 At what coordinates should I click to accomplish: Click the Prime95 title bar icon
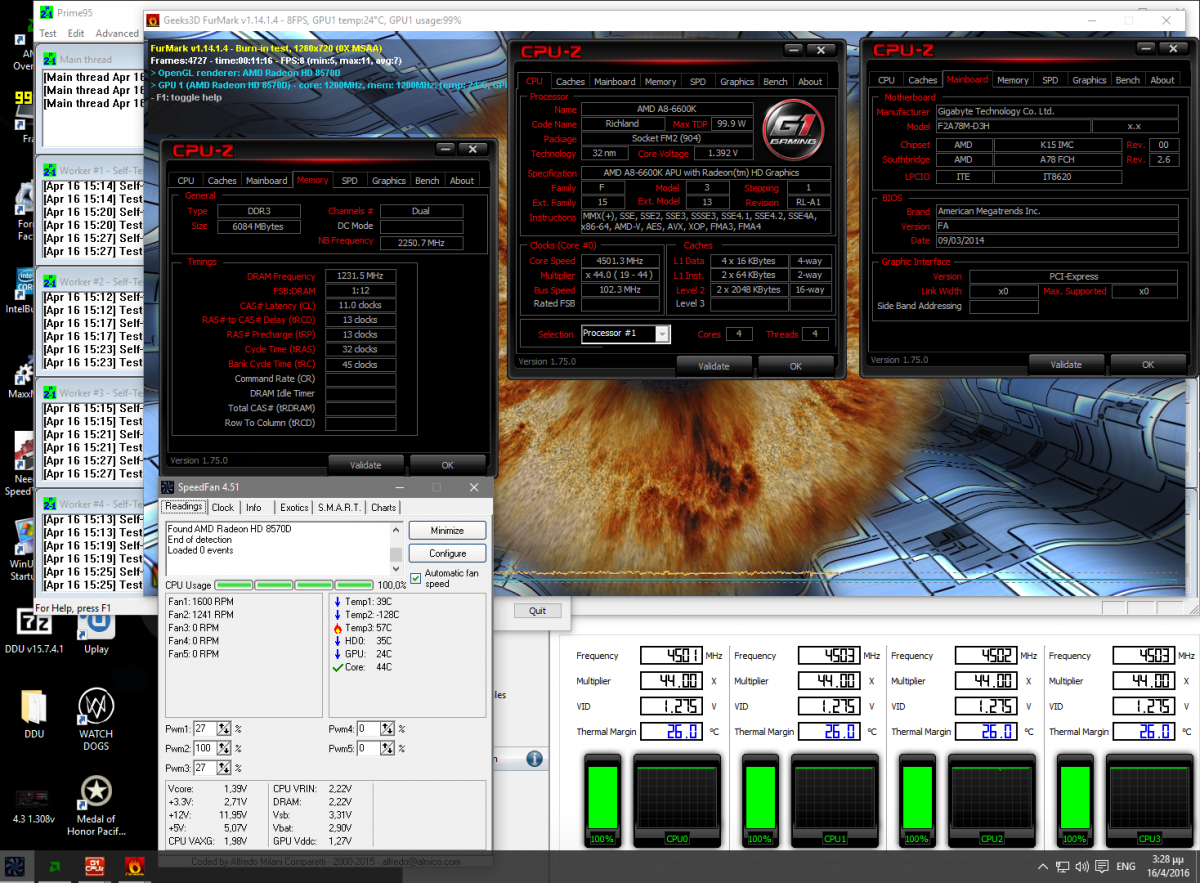[x=46, y=14]
